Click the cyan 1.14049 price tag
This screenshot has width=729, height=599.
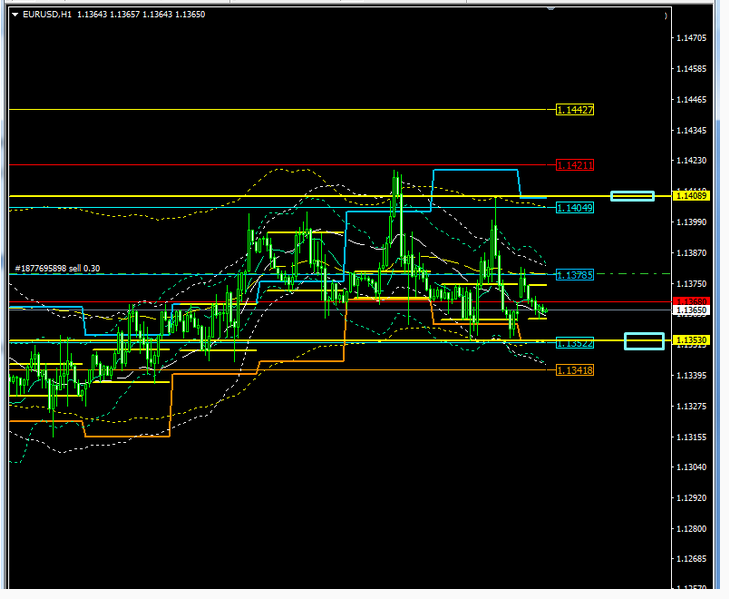575,207
